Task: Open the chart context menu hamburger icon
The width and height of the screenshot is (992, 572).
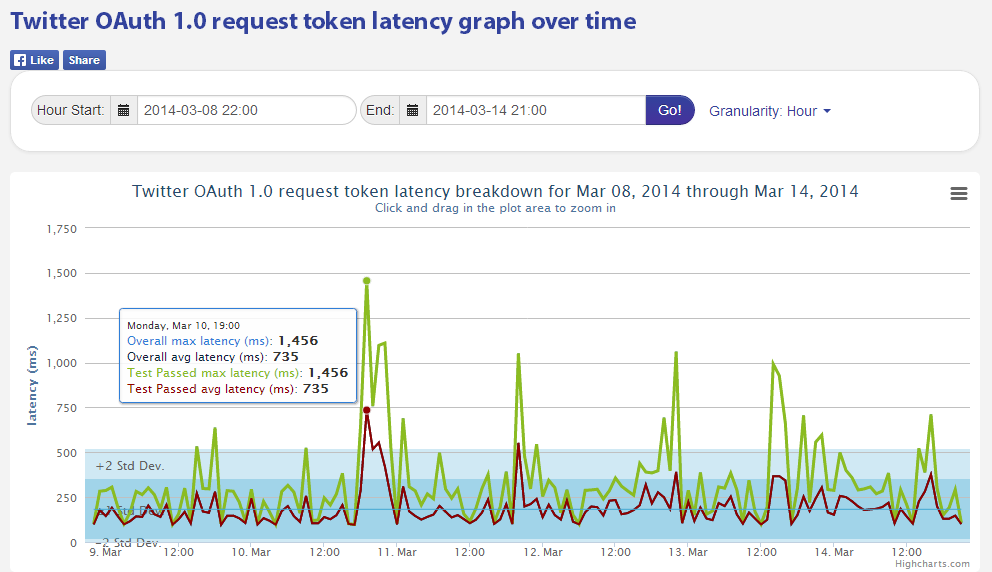Action: [958, 194]
